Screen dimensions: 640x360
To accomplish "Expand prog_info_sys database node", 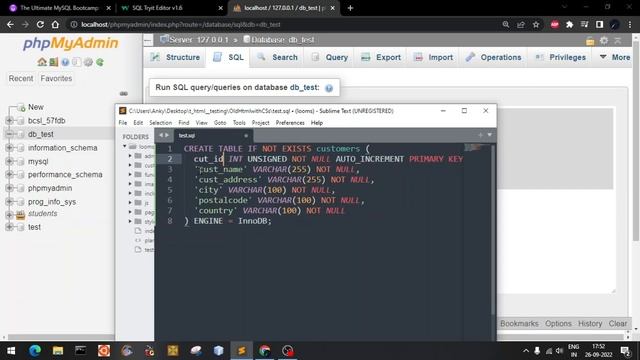I will coord(9,202).
